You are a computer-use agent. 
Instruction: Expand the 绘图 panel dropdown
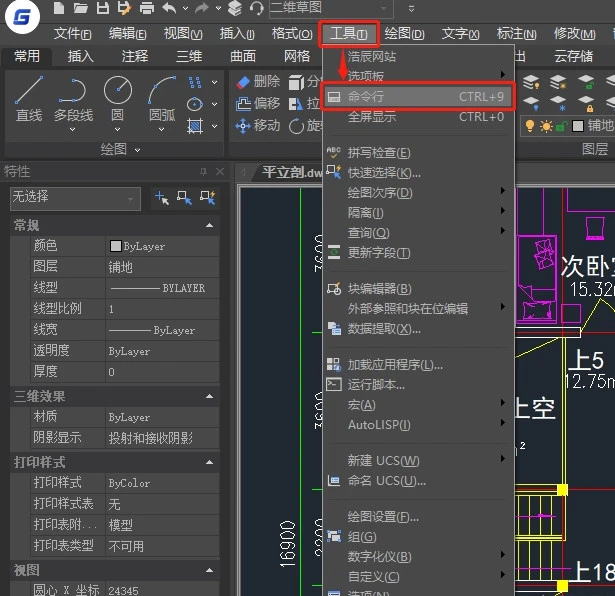point(137,150)
